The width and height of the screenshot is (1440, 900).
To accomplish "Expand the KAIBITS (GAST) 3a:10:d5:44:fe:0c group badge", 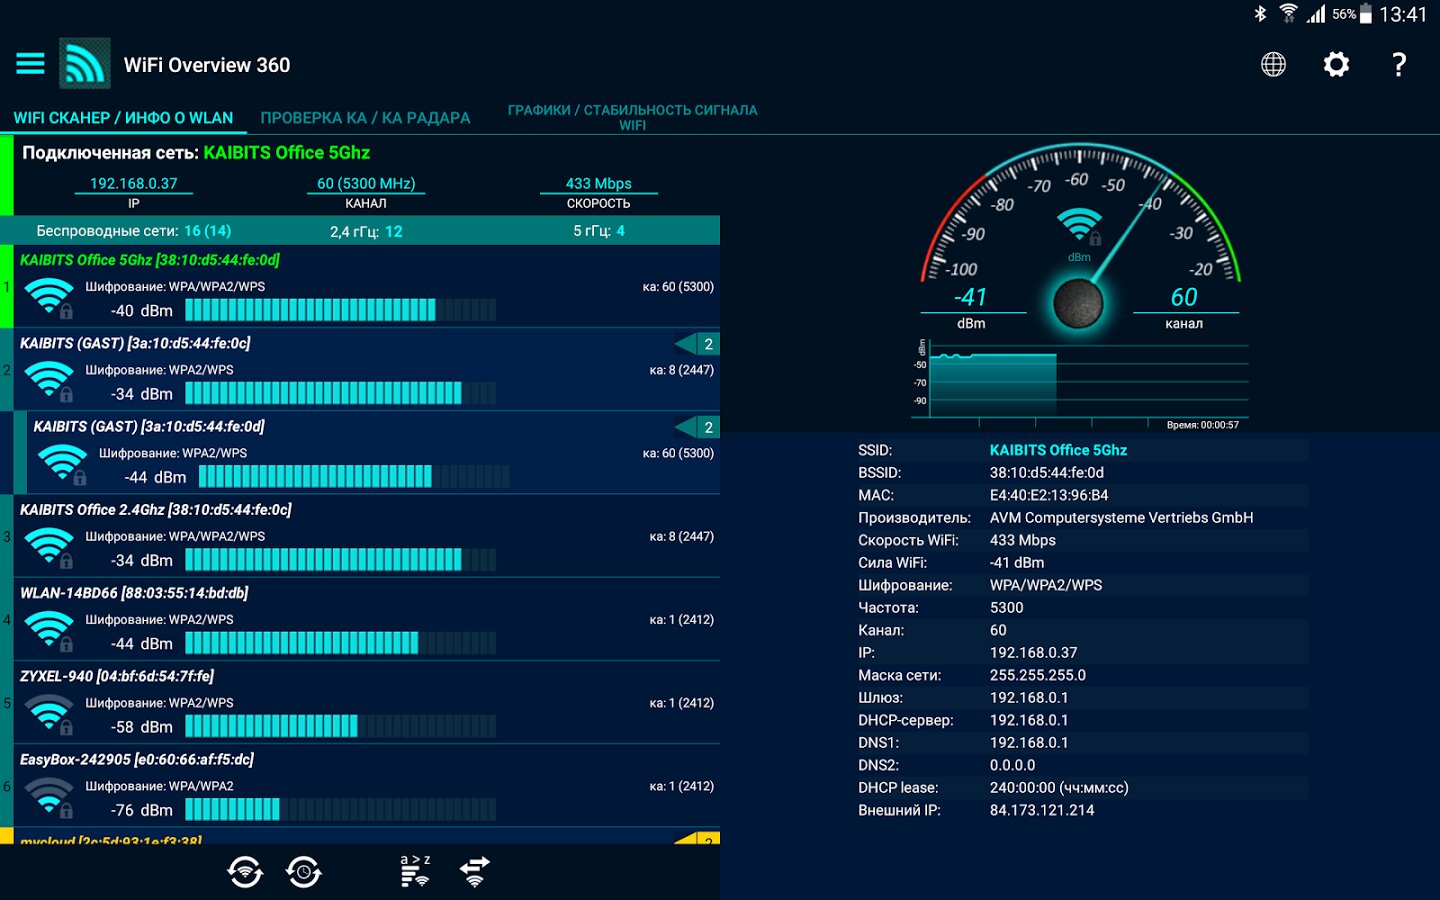I will click(699, 344).
